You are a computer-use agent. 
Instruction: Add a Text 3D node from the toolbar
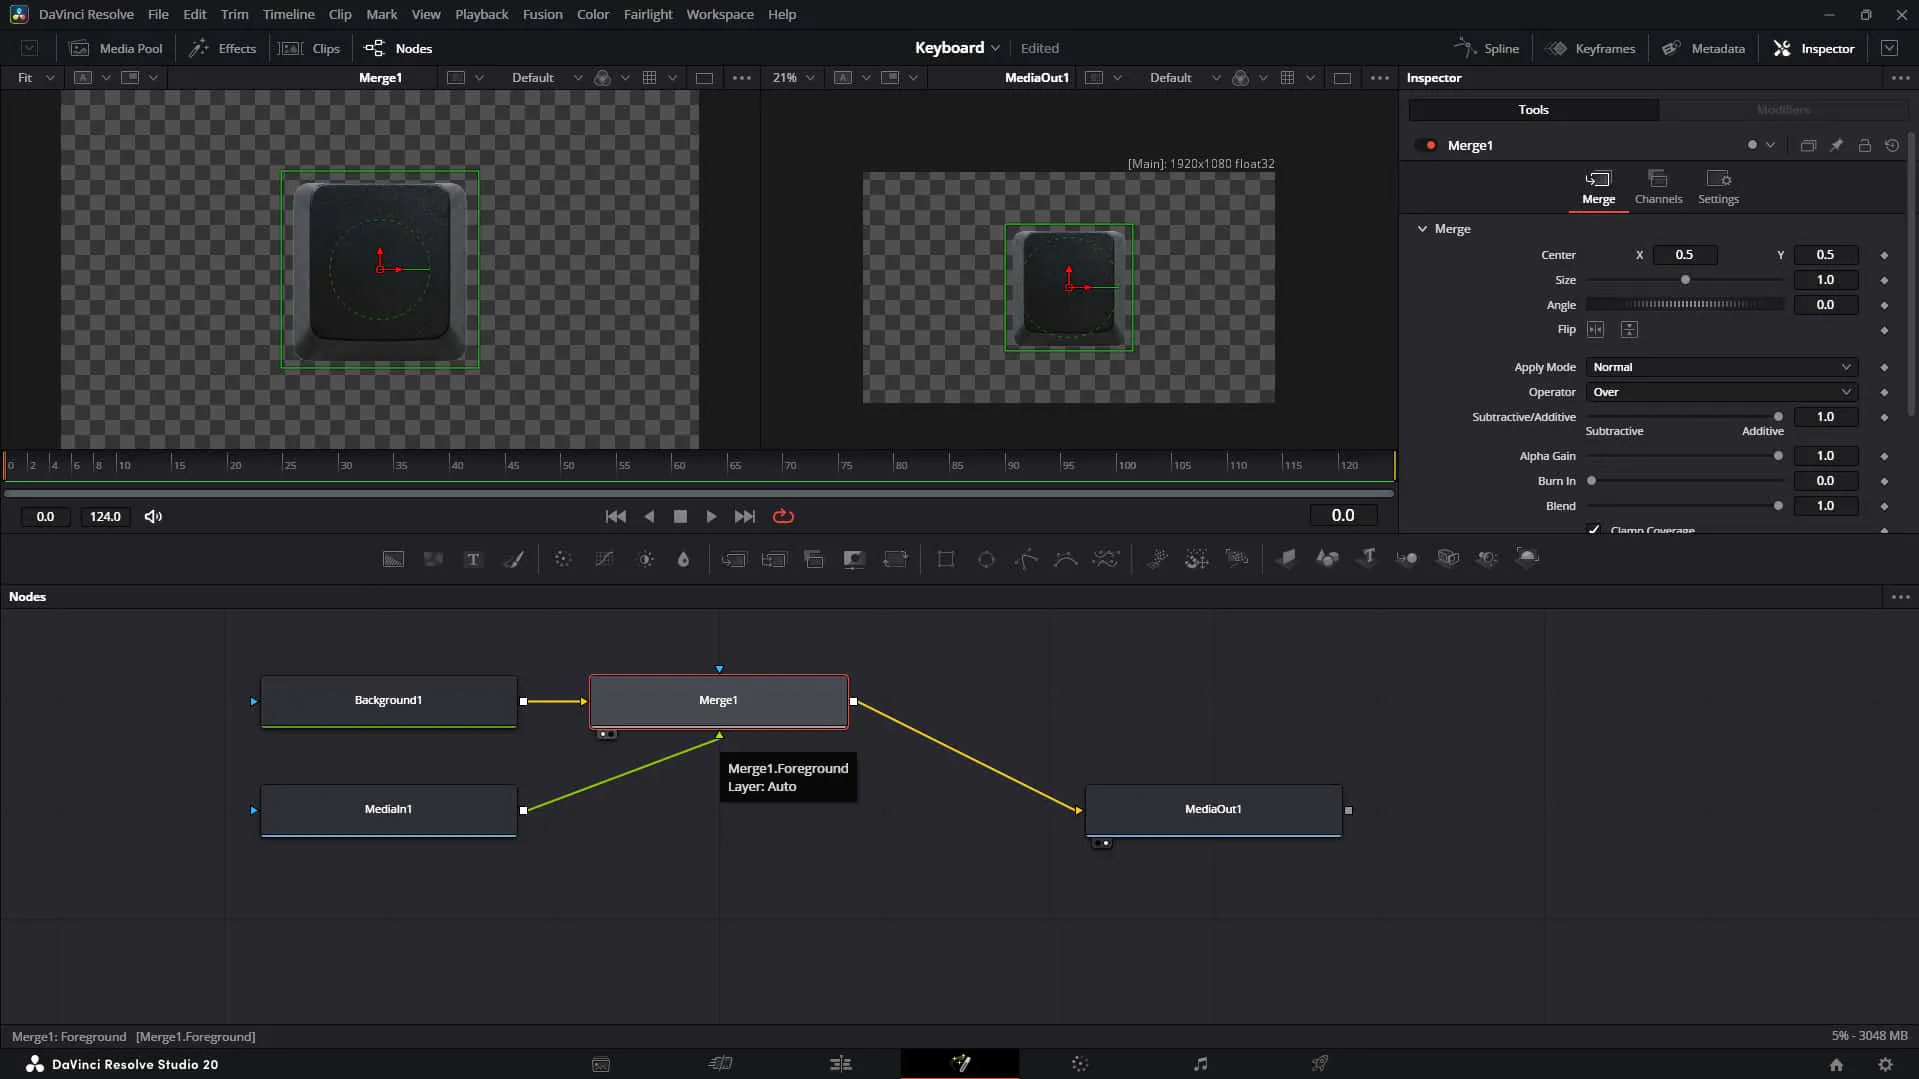(x=1367, y=558)
